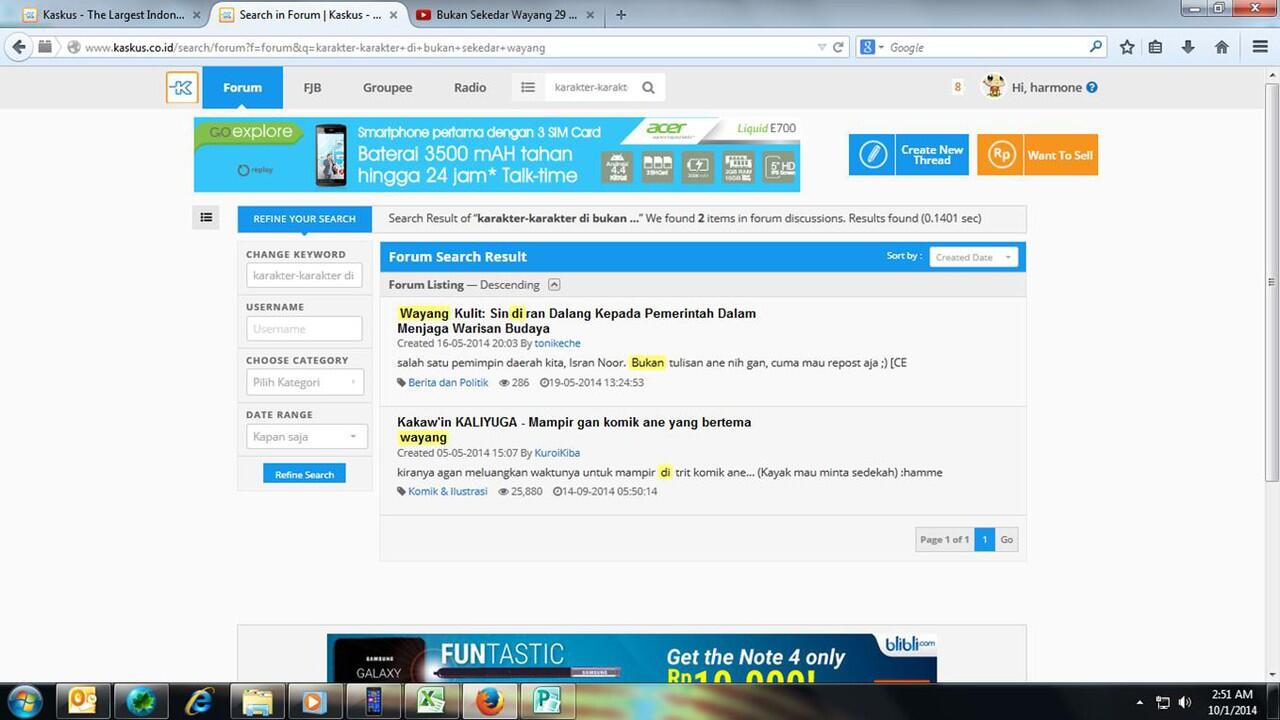Open the Firefox hamburger menu

tap(1260, 47)
